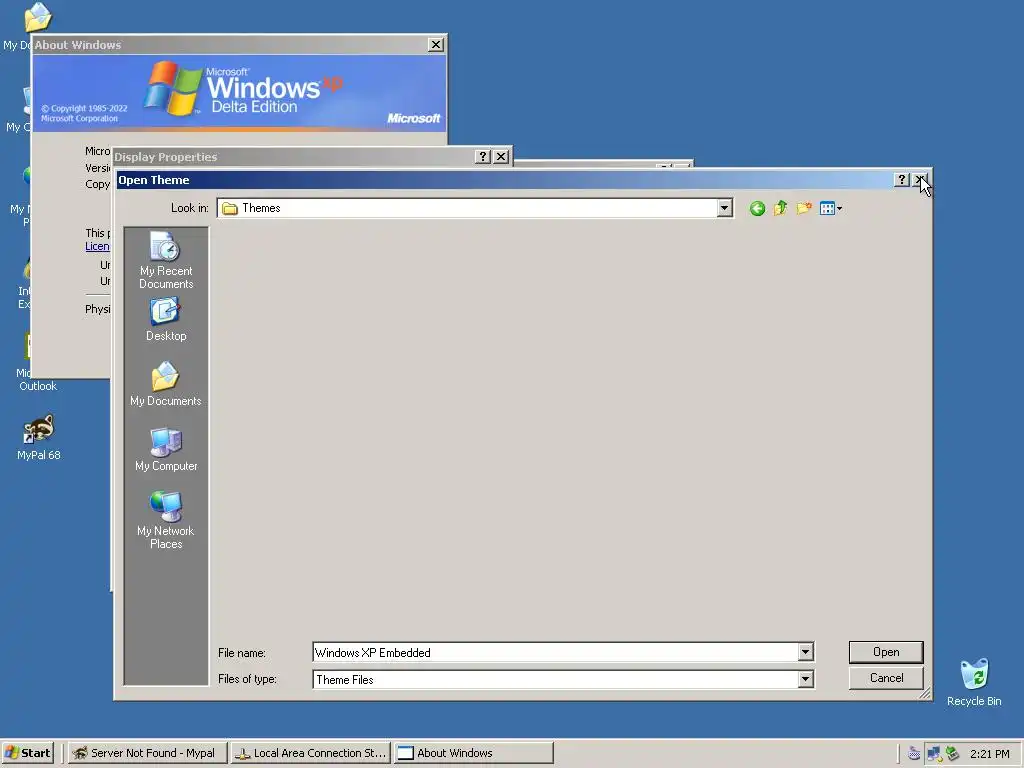The height and width of the screenshot is (768, 1024).
Task: Click the system tray clock
Action: click(989, 754)
